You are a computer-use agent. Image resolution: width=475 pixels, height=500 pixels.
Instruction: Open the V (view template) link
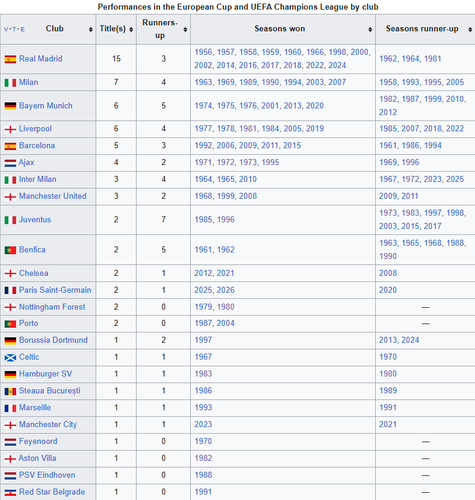[6, 29]
